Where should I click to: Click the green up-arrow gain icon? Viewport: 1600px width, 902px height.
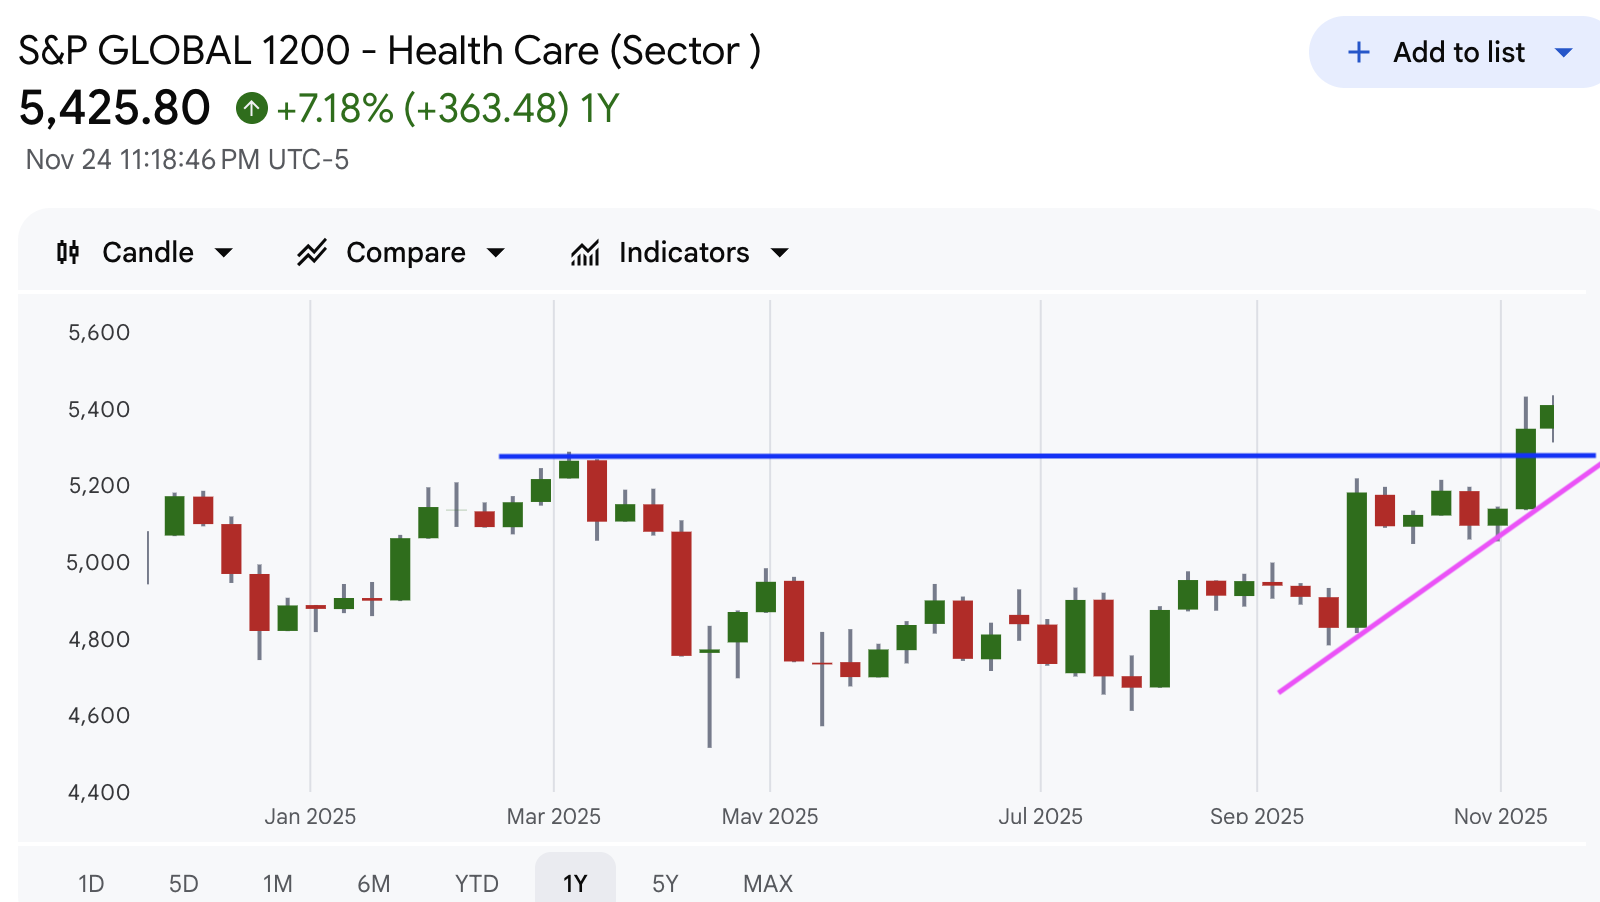[251, 108]
